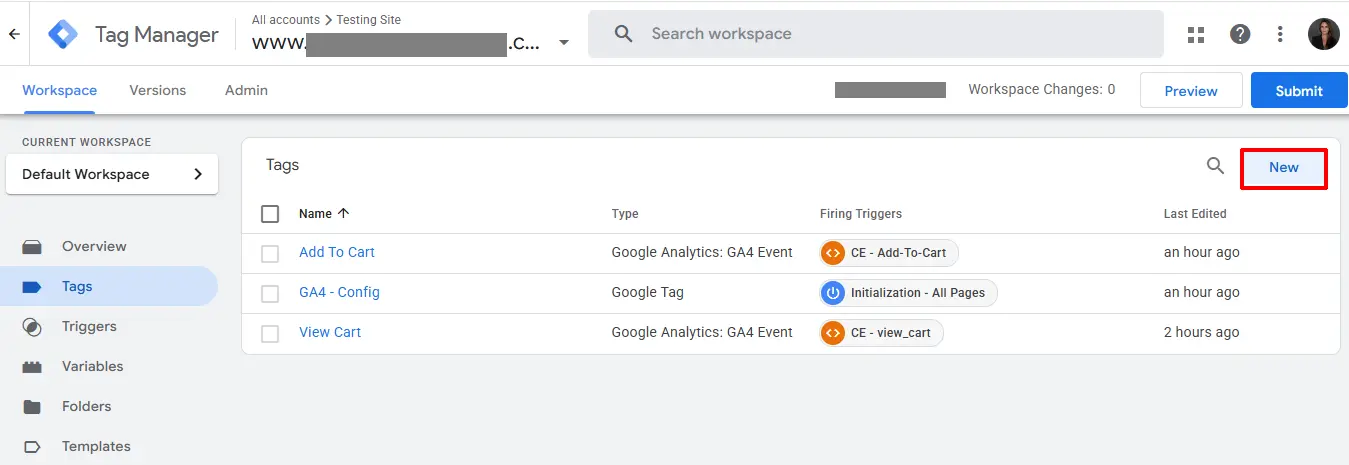
Task: Click the Preview button
Action: click(1191, 90)
